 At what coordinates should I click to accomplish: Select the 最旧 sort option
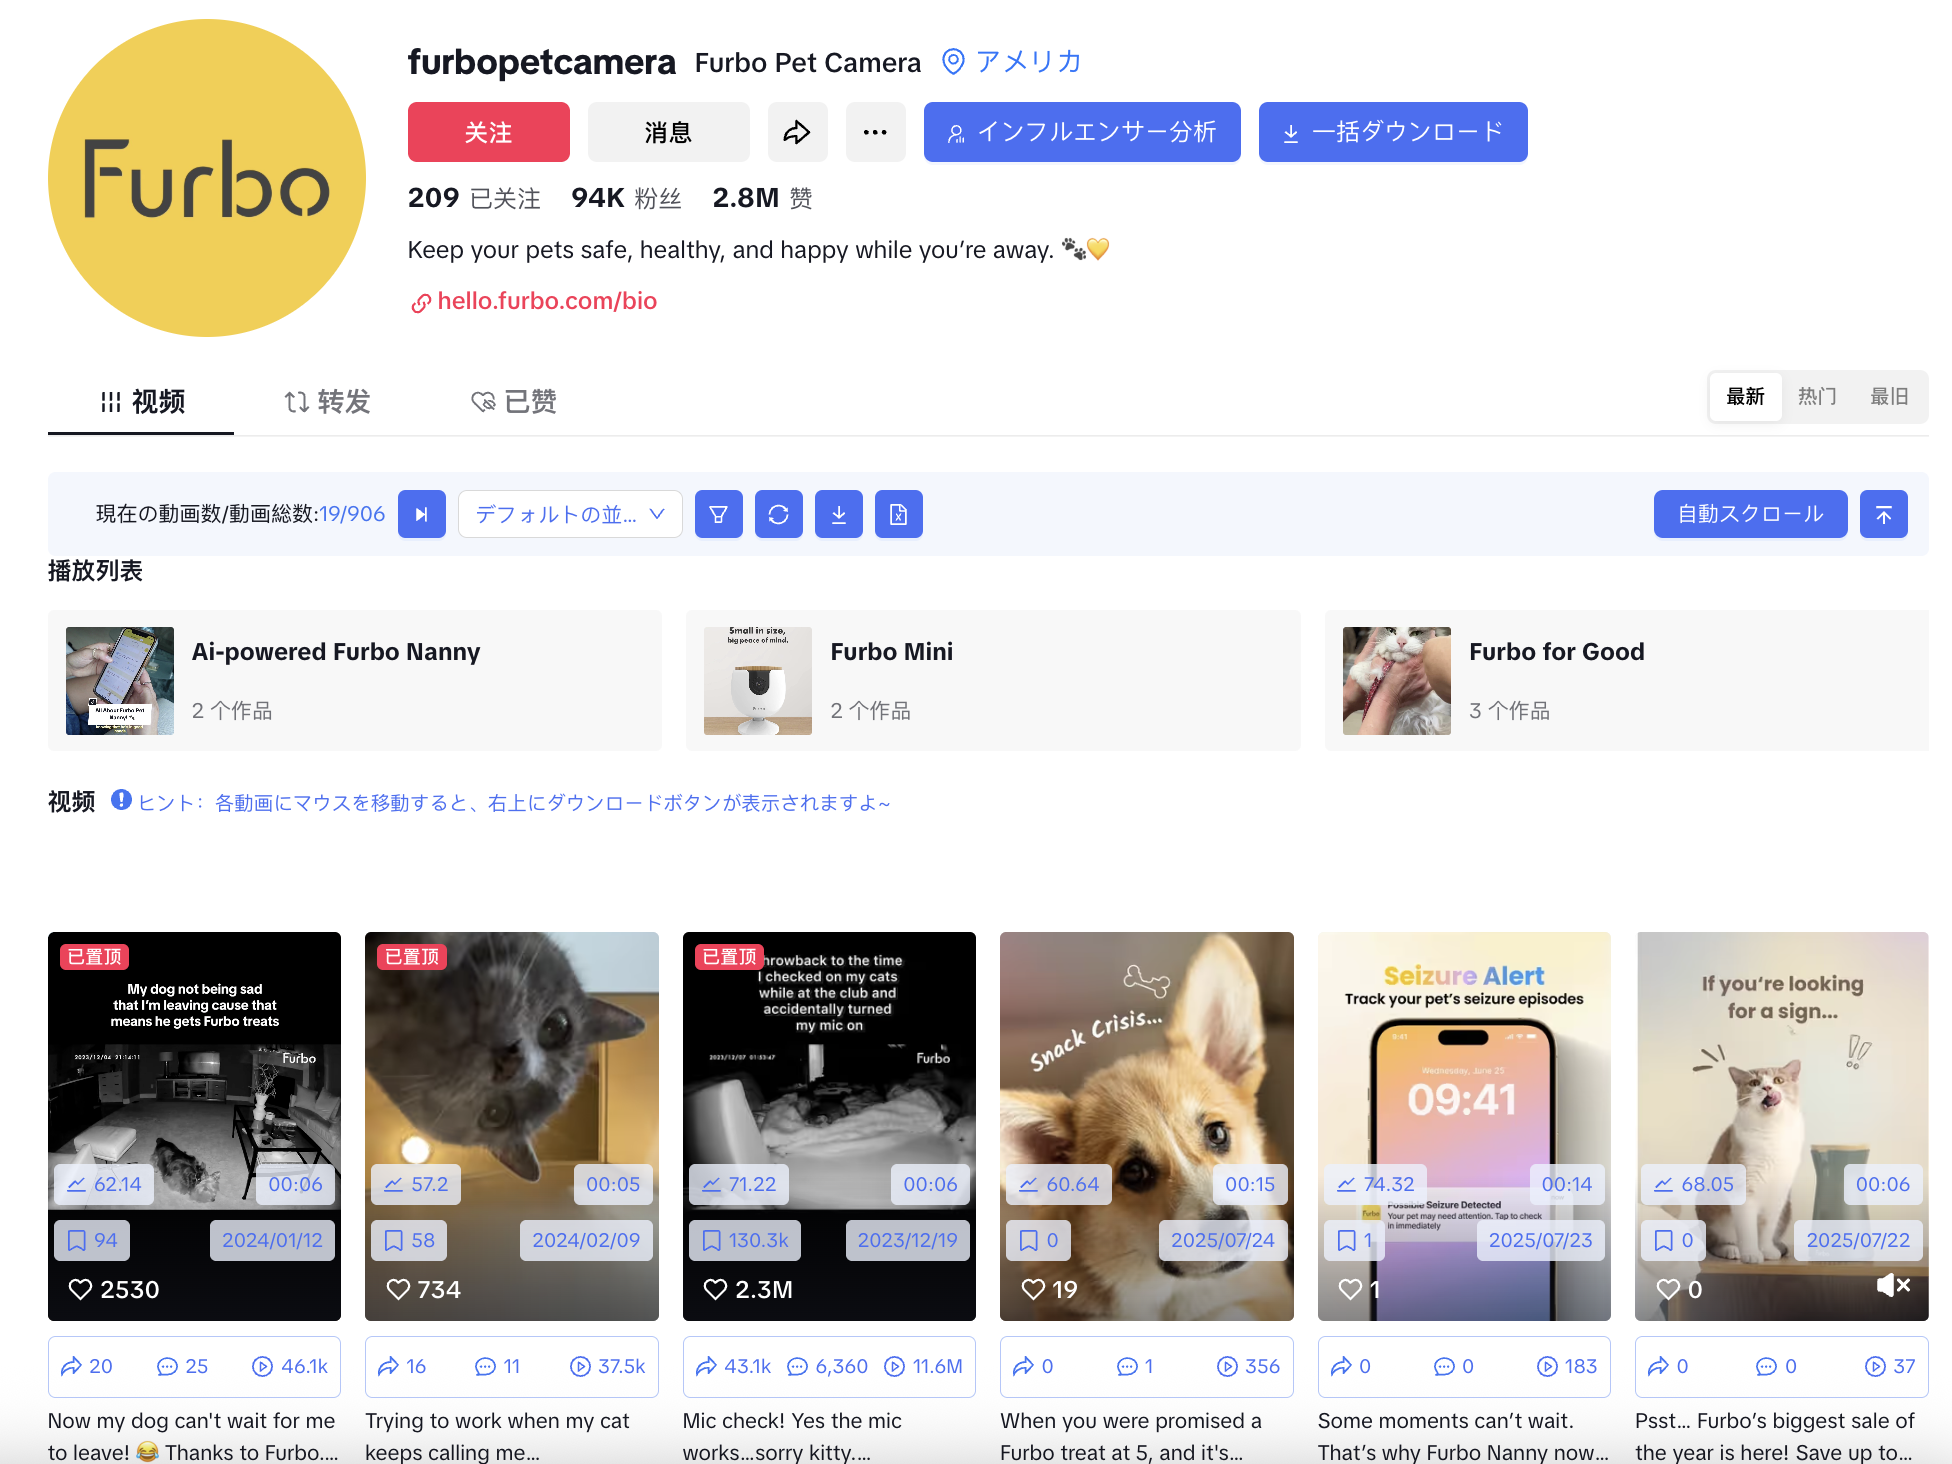click(x=1889, y=397)
